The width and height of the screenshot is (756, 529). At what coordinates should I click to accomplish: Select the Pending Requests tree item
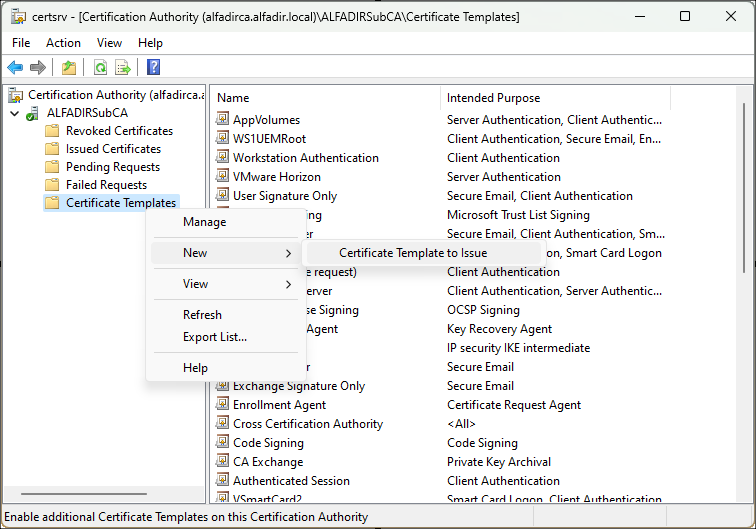(x=113, y=167)
